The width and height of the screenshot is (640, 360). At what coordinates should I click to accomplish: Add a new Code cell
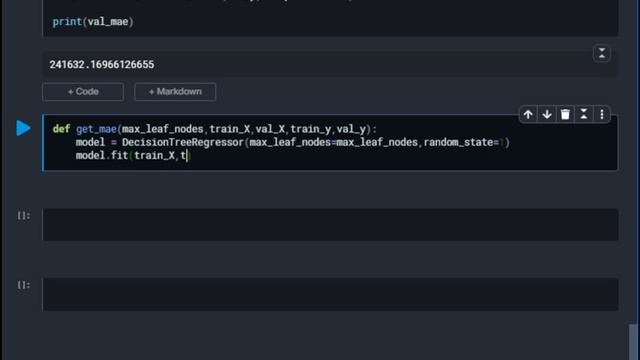pyautogui.click(x=83, y=92)
